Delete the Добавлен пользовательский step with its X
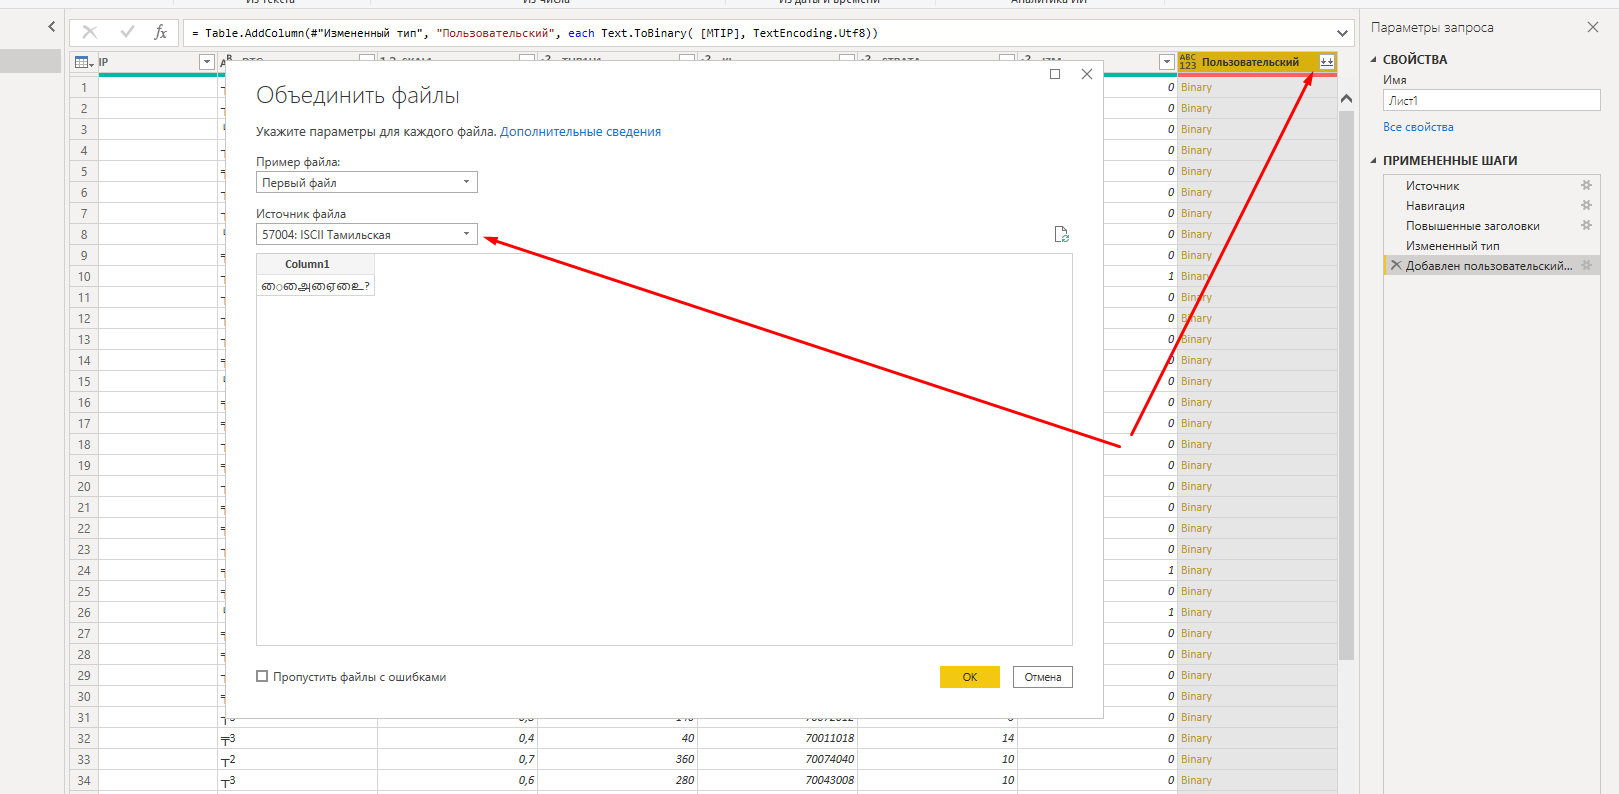 pyautogui.click(x=1396, y=265)
